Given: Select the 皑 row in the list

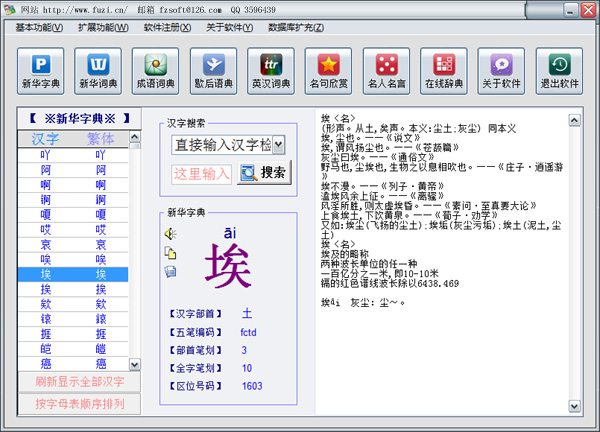Looking at the screenshot, I should point(73,349).
